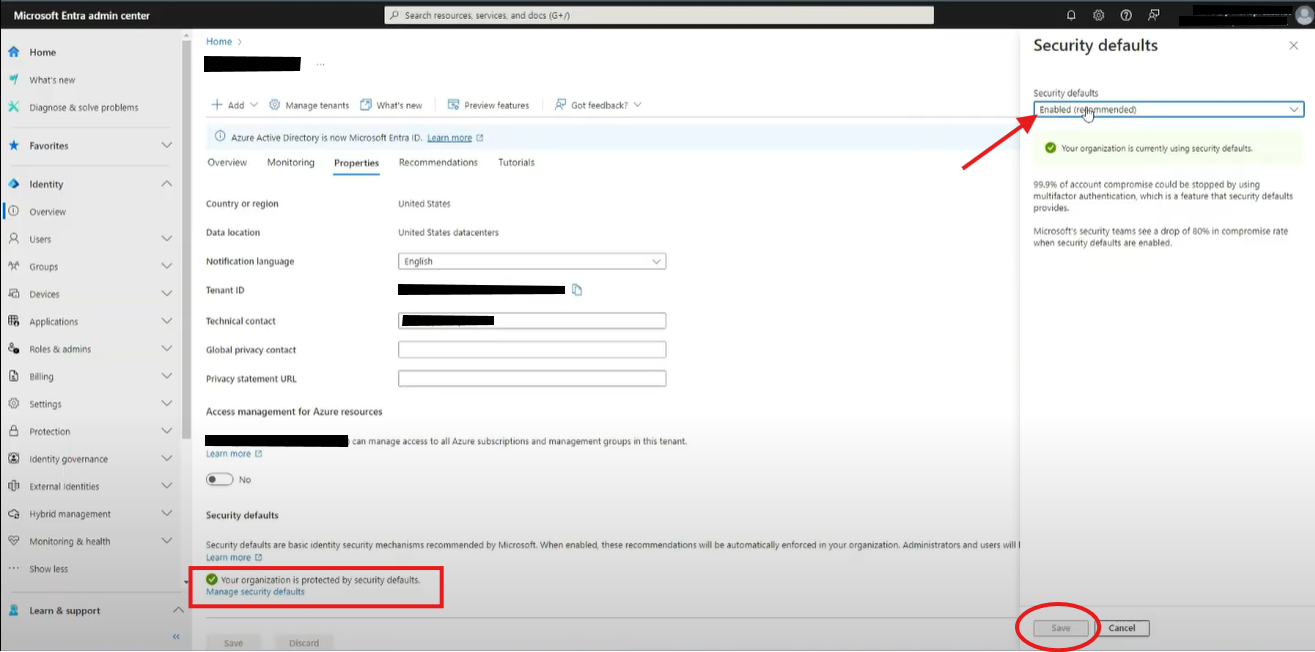Click the Home breadcrumb link
The image size is (1315, 652).
coord(219,41)
